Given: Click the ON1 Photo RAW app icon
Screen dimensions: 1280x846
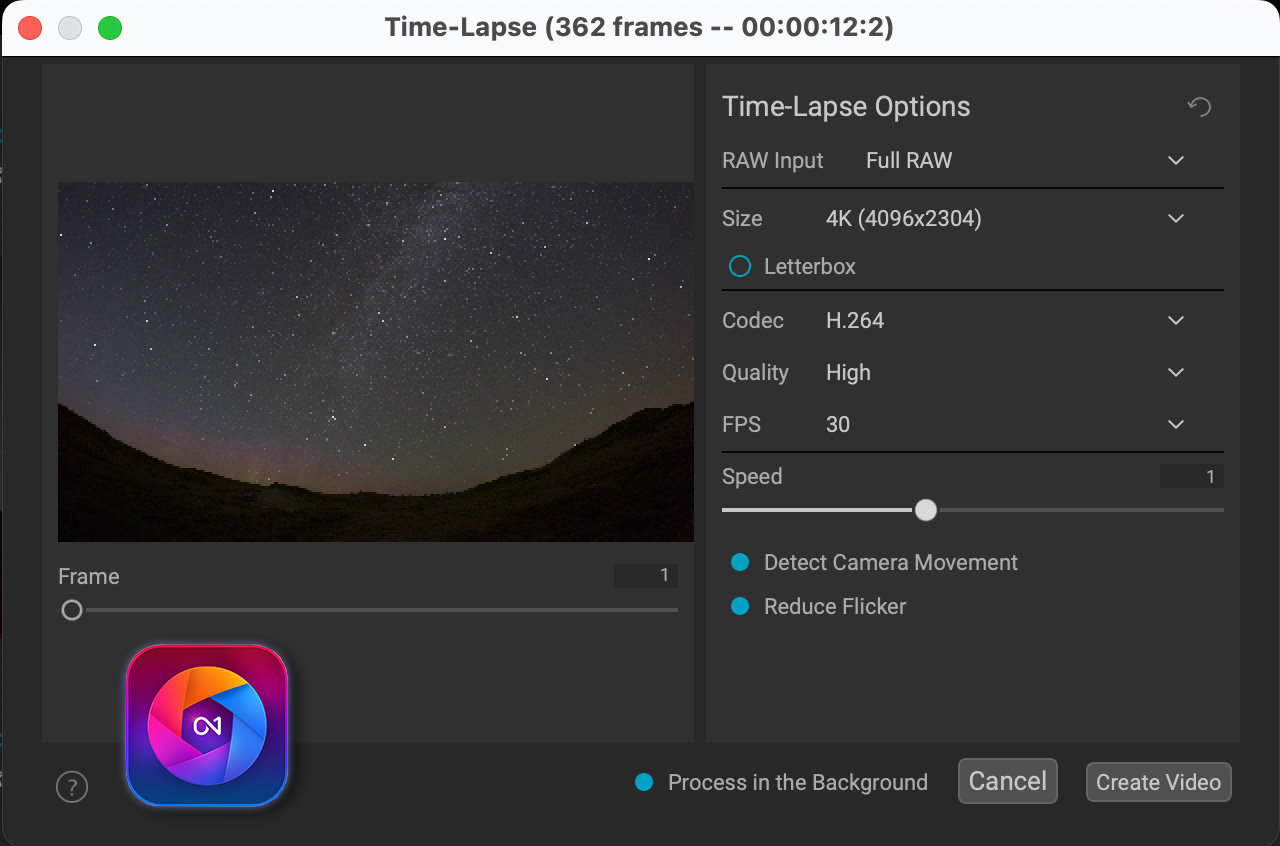Looking at the screenshot, I should tap(207, 725).
